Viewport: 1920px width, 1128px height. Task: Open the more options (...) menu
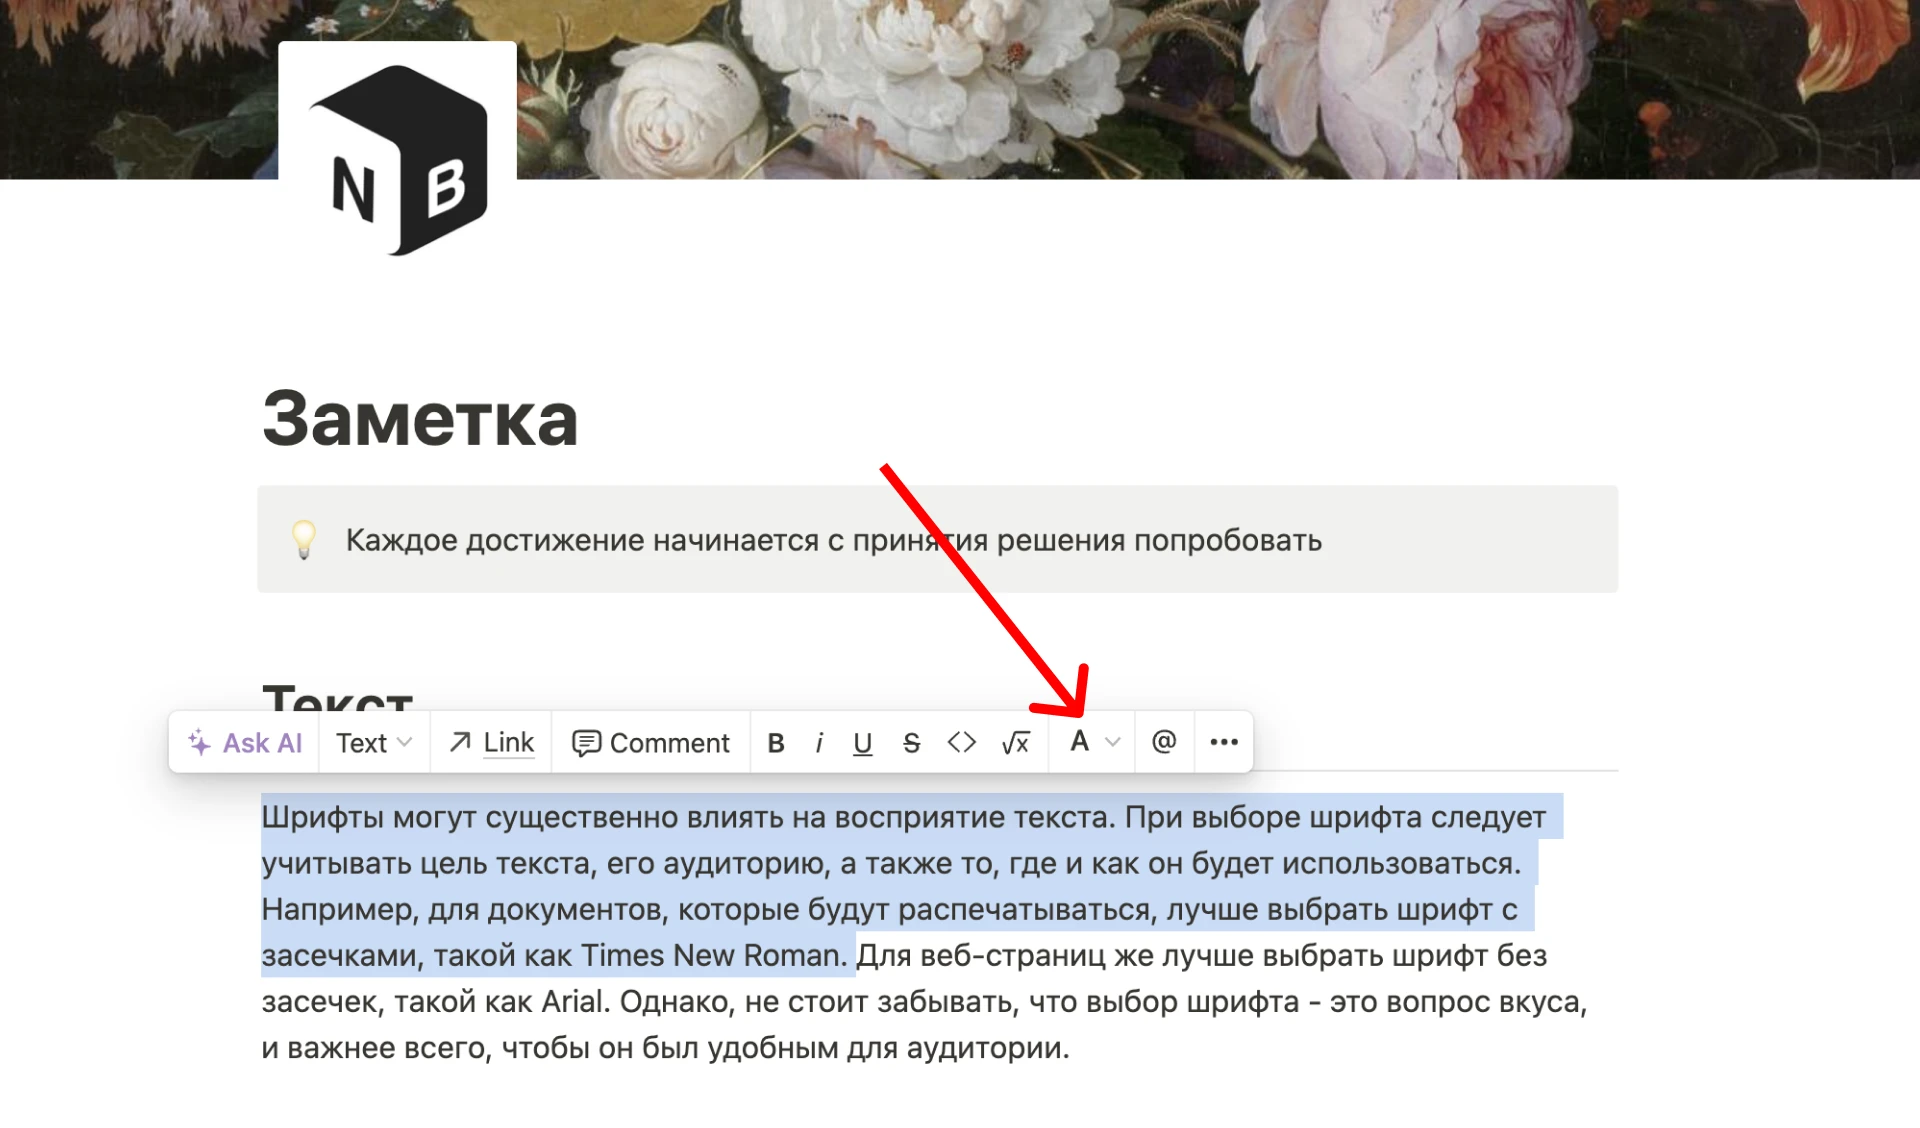click(x=1223, y=741)
